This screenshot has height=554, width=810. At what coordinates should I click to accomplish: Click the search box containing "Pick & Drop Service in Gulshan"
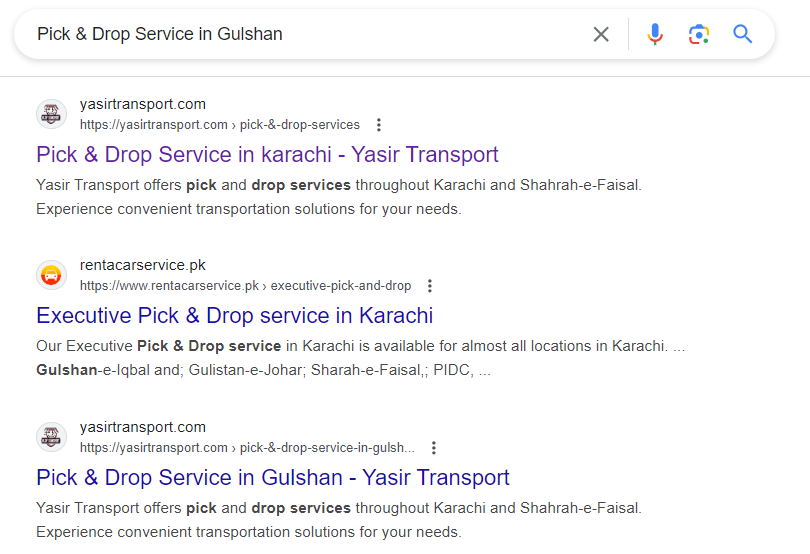[x=300, y=34]
